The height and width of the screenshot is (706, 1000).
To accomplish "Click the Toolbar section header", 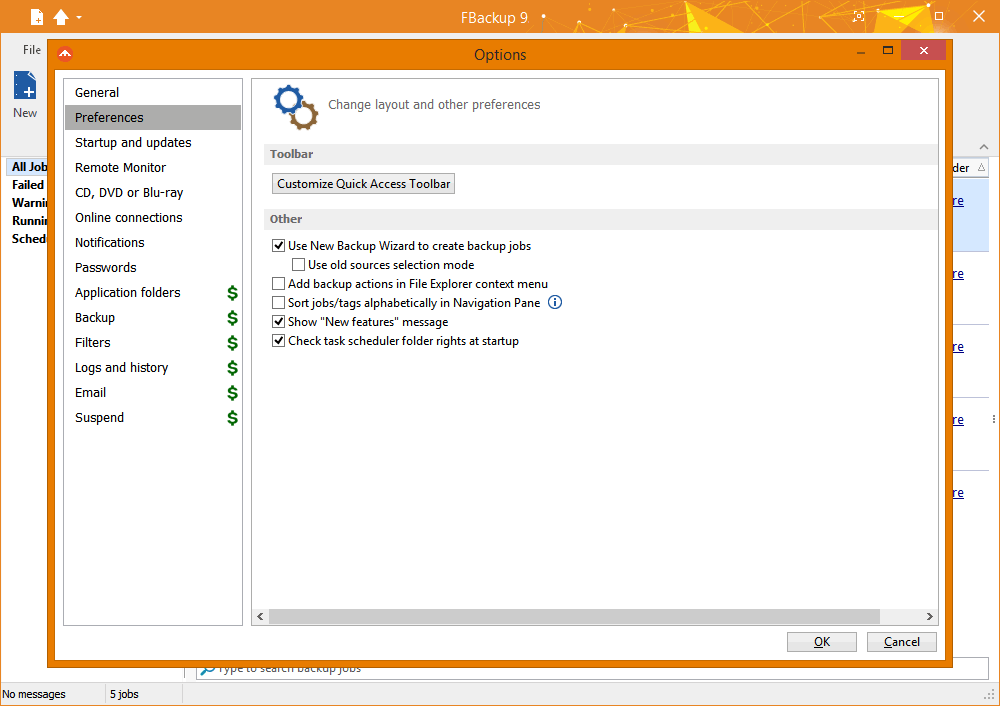I will click(601, 154).
